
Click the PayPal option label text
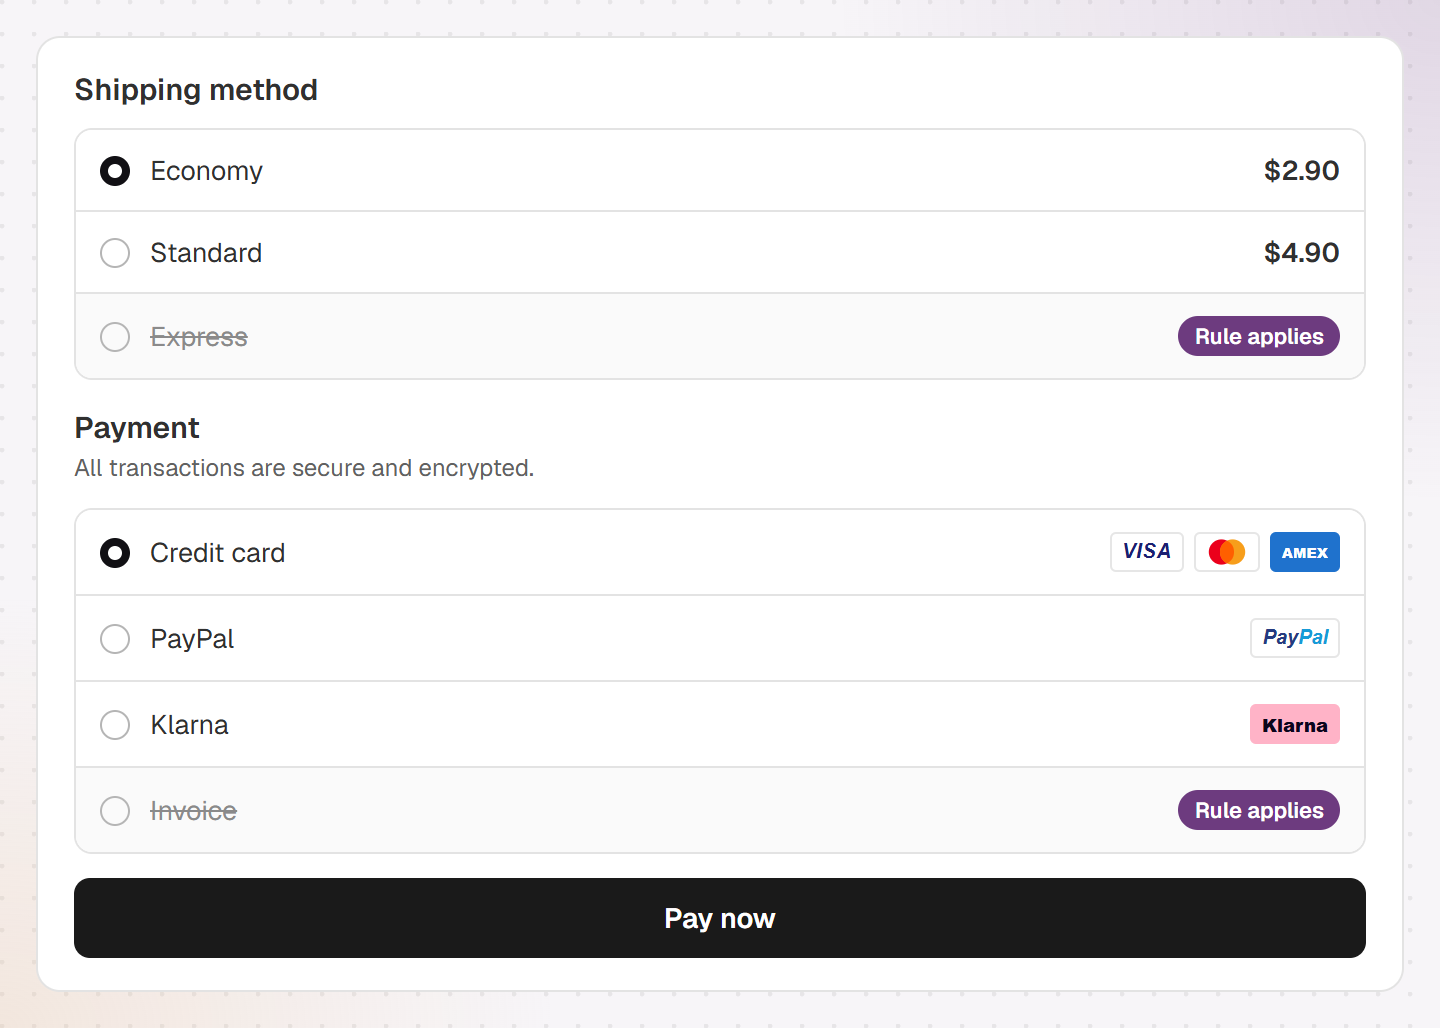(192, 640)
